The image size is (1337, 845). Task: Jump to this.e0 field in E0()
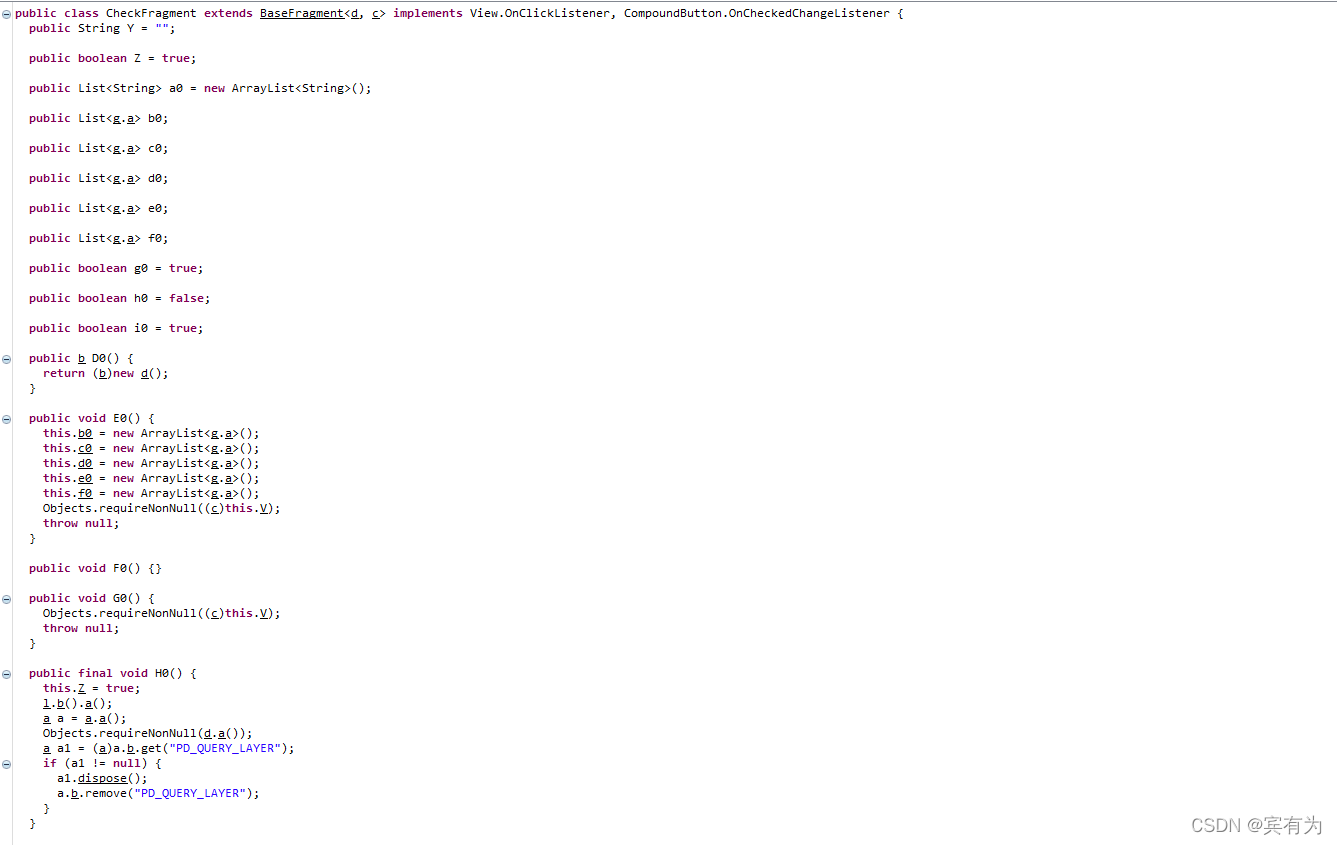pyautogui.click(x=84, y=478)
